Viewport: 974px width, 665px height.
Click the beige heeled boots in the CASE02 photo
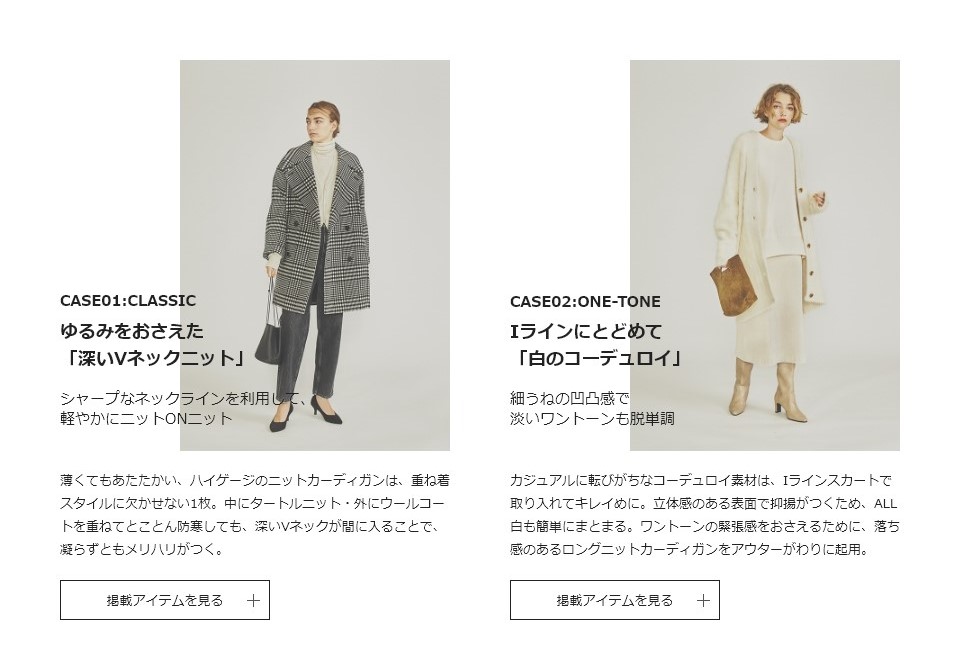pos(767,389)
